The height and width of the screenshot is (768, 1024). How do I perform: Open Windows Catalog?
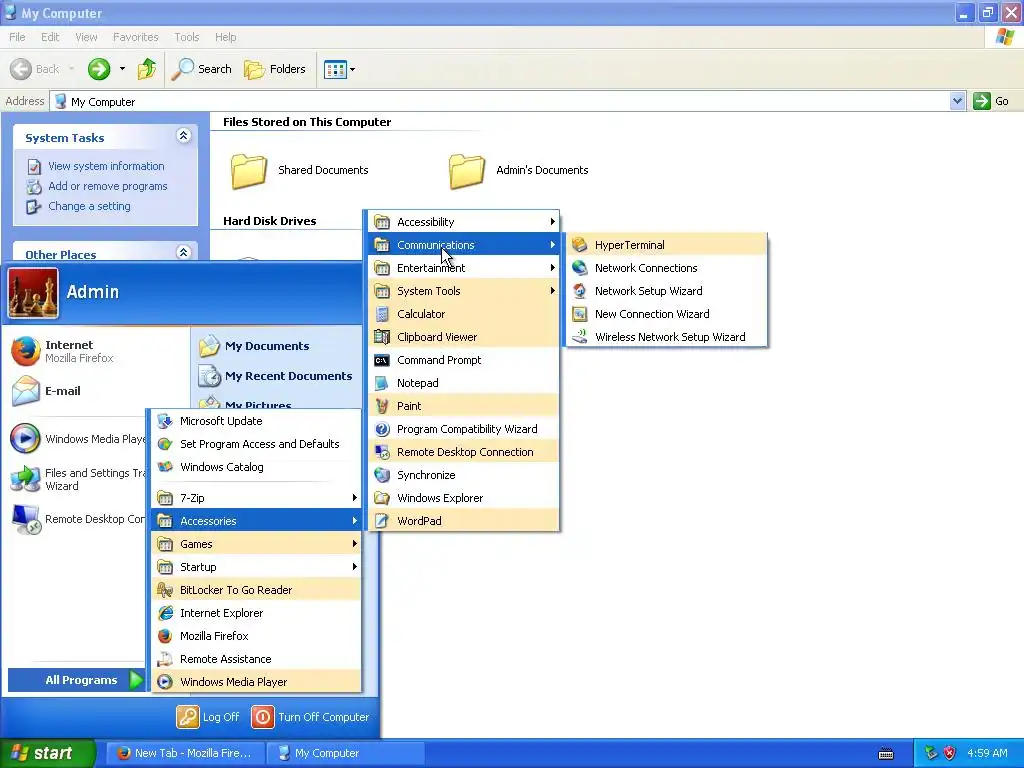click(x=256, y=467)
